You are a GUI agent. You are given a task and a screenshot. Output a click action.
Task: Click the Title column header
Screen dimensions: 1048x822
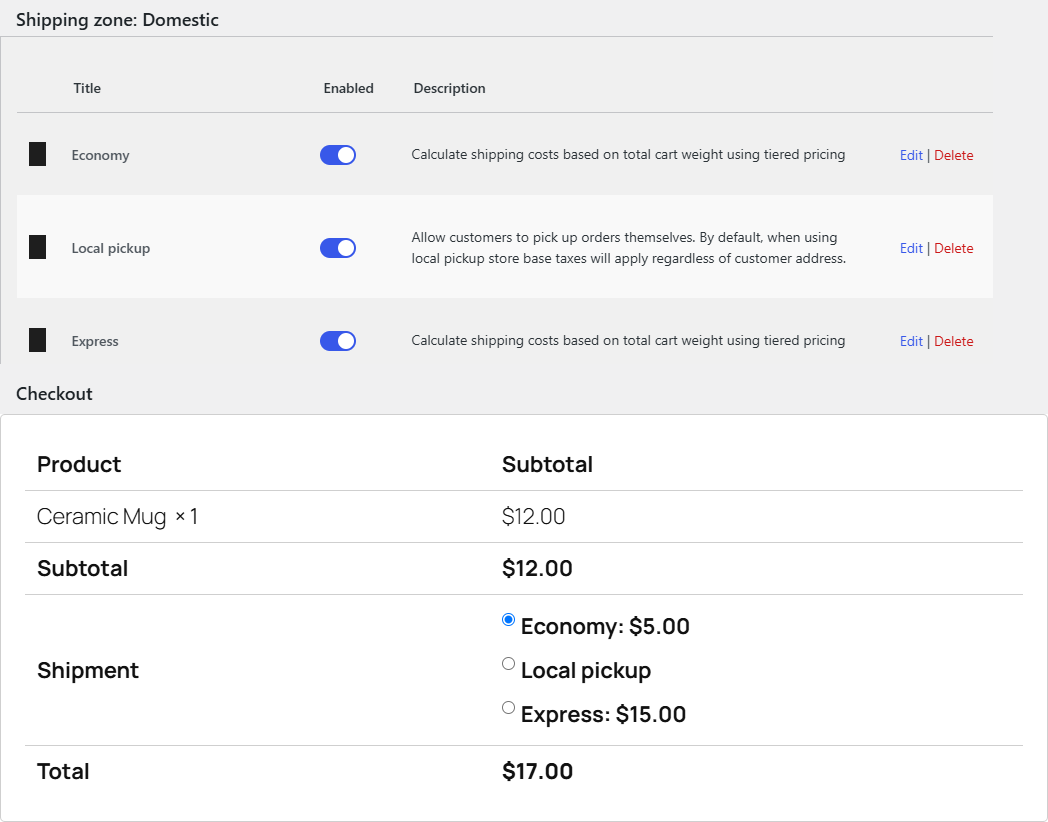(87, 88)
